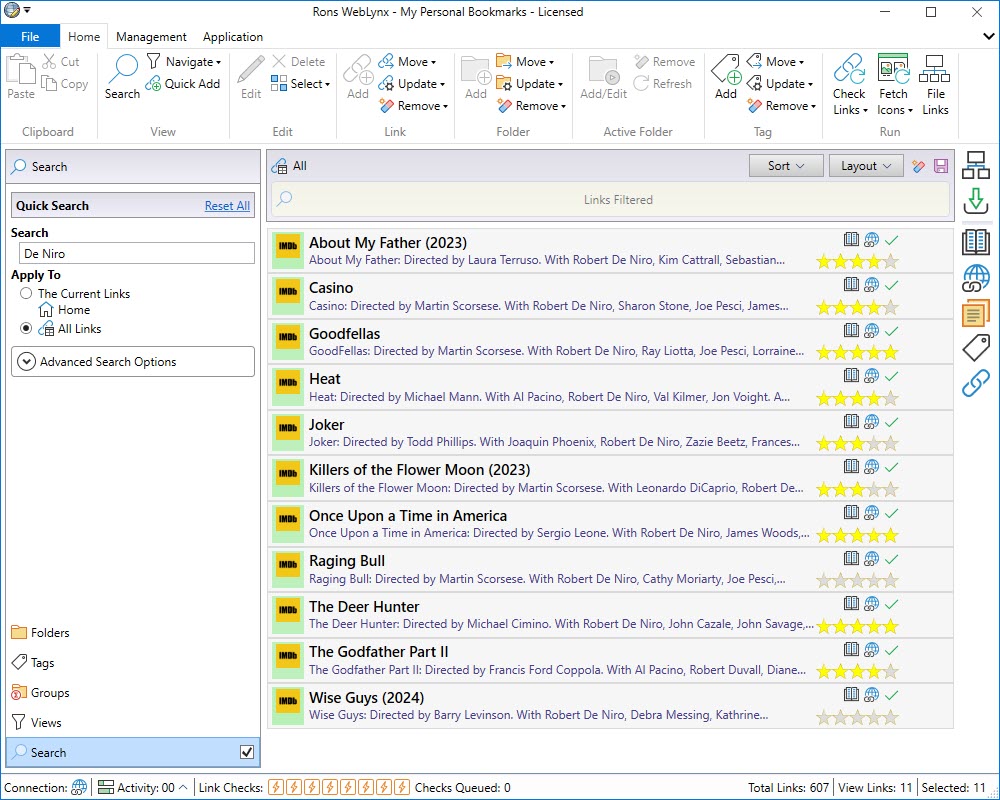Select the All Links radio button

26,329
